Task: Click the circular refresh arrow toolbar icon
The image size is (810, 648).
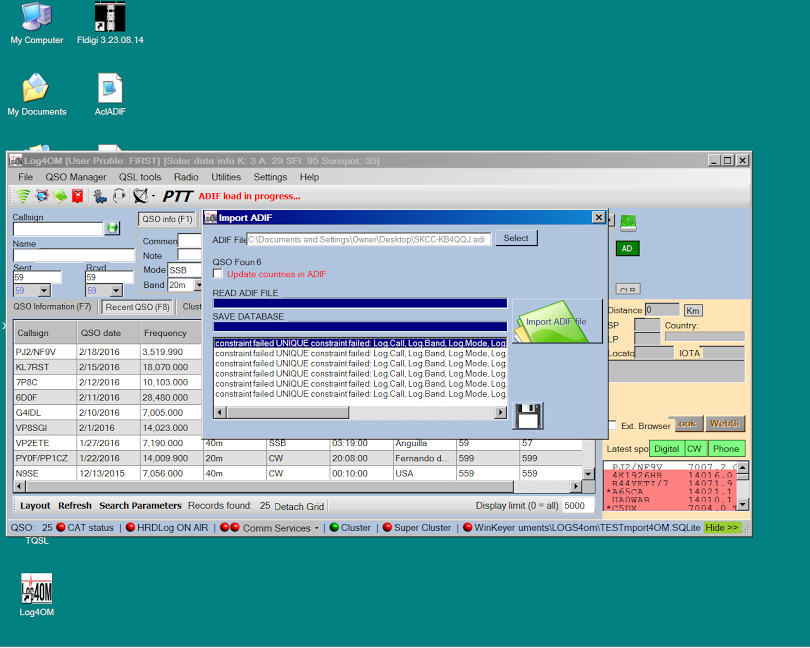Action: point(119,196)
